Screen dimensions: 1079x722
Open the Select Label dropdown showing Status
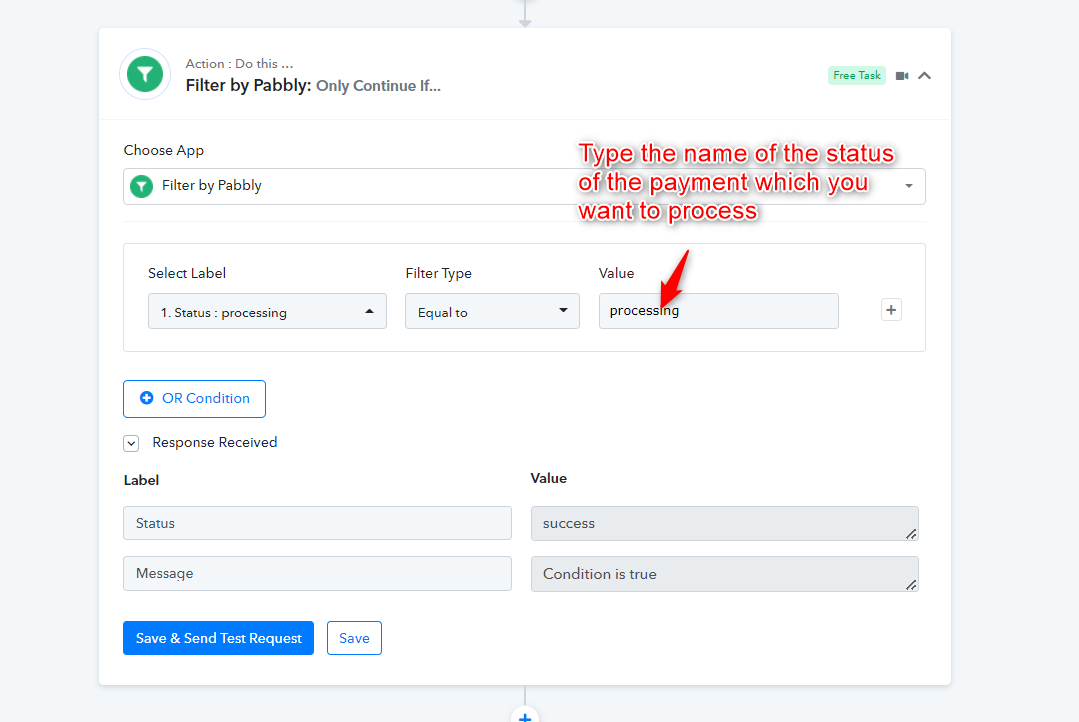267,312
